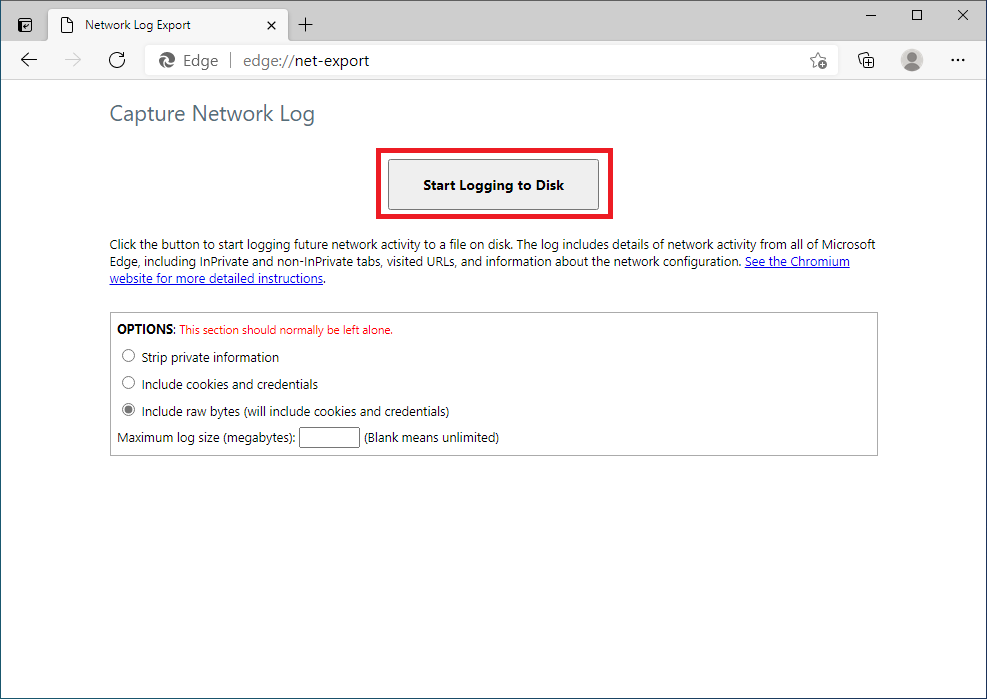Screen dimensions: 987x699
Task: Select Strip private information option
Action: [128, 356]
